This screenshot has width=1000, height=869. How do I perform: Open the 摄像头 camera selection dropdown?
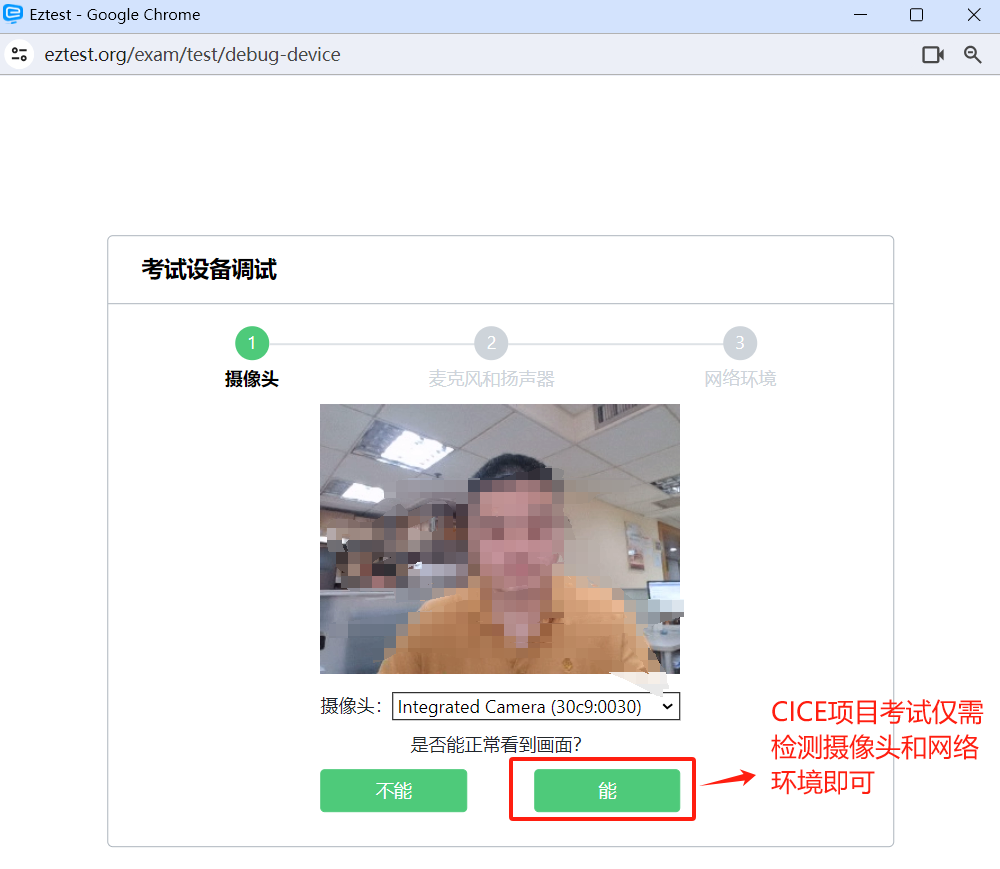click(536, 707)
